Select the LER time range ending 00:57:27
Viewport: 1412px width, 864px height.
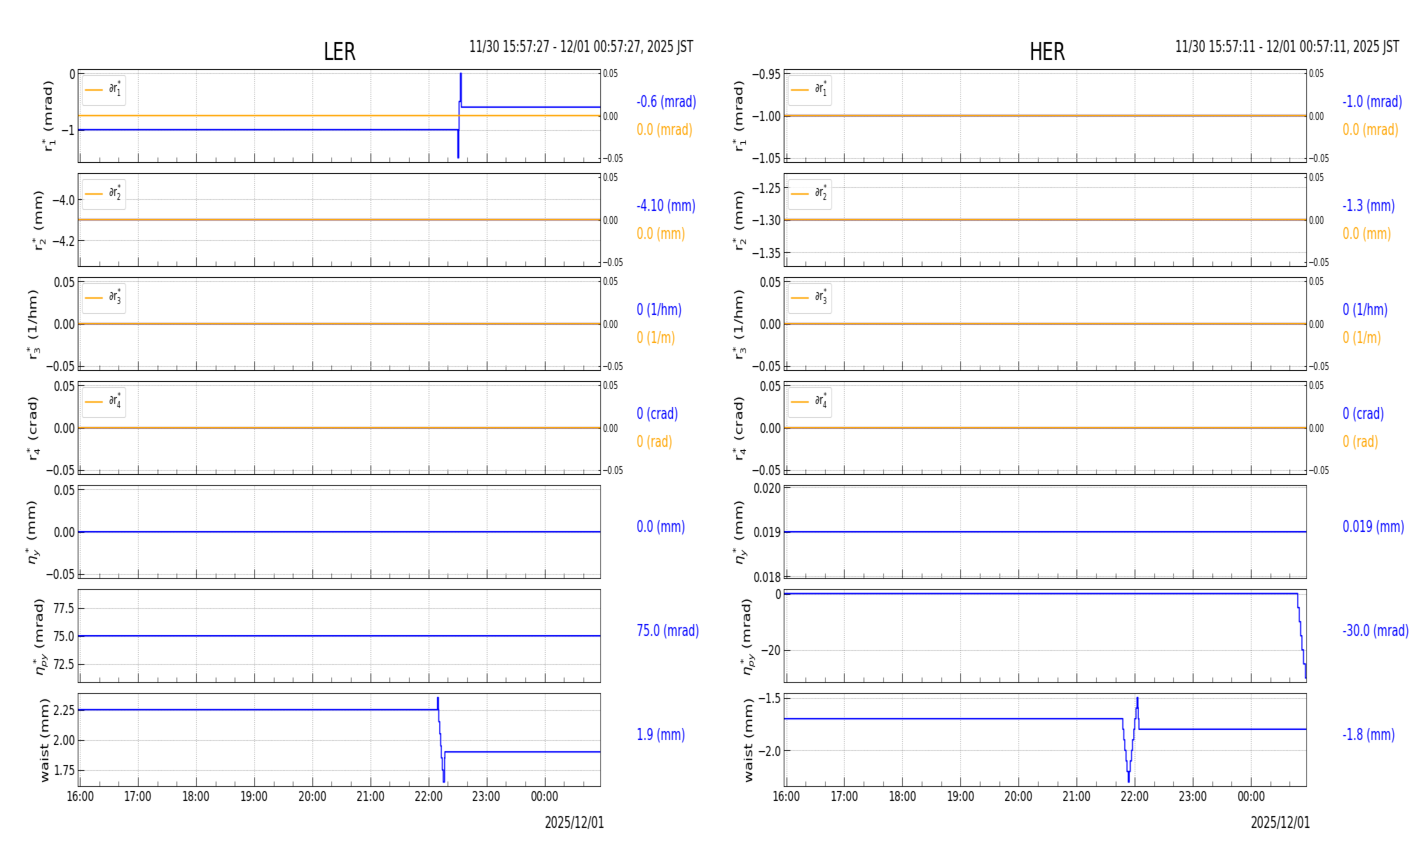pyautogui.click(x=581, y=47)
